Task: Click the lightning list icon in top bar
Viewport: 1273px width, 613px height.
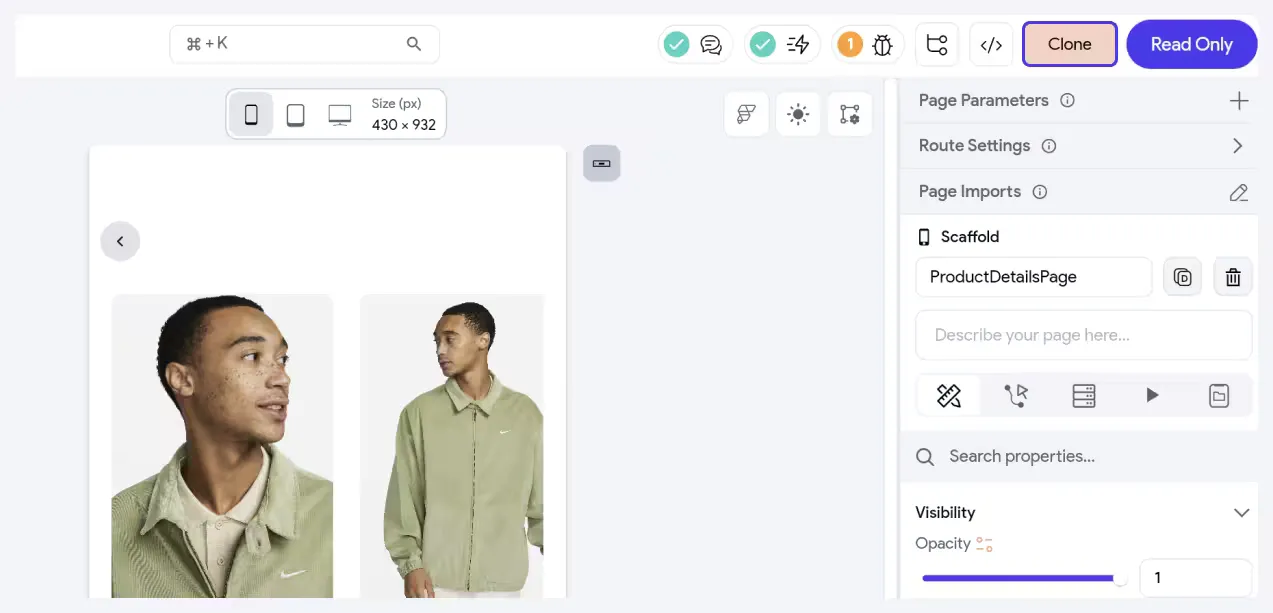Action: click(798, 45)
